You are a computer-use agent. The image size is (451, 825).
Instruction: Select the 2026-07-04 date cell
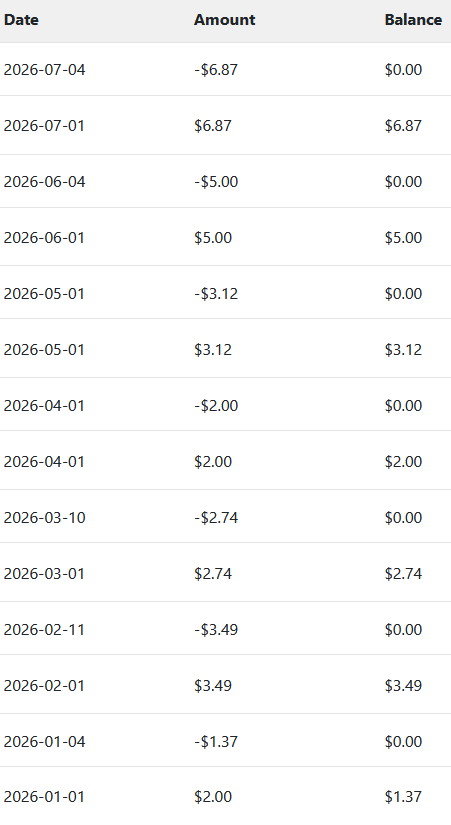[44, 69]
